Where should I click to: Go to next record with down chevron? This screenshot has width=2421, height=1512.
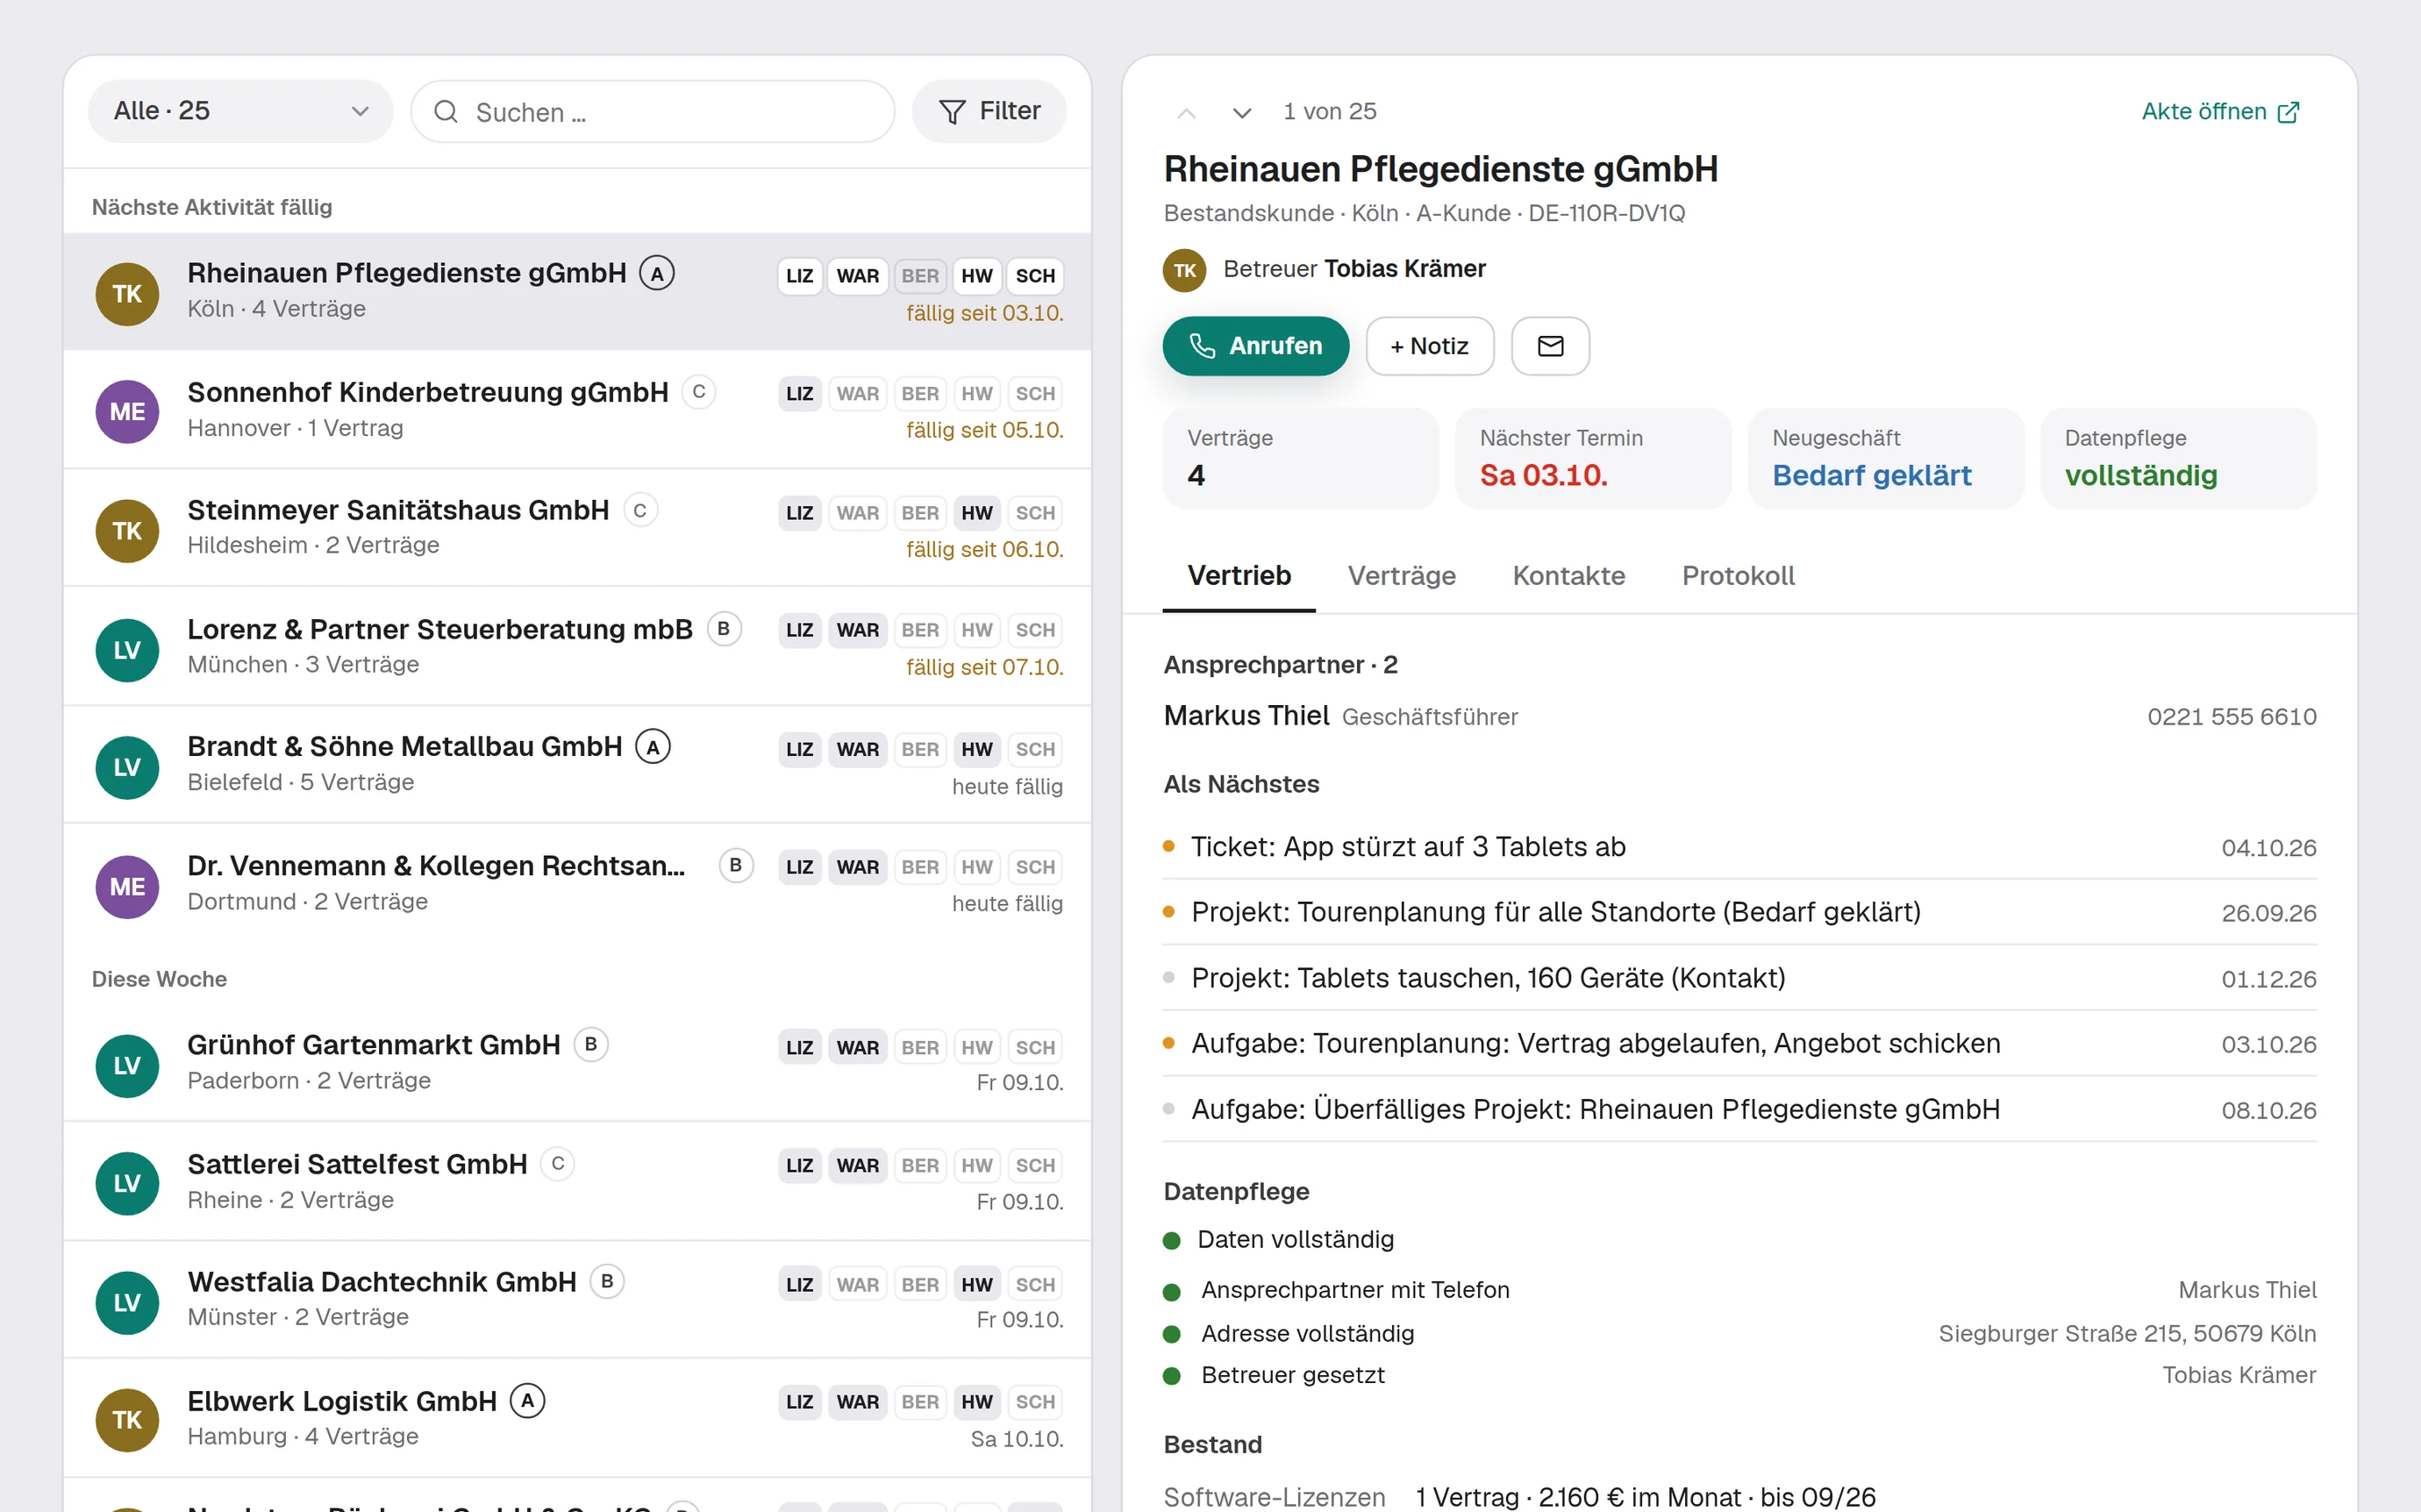pos(1241,112)
